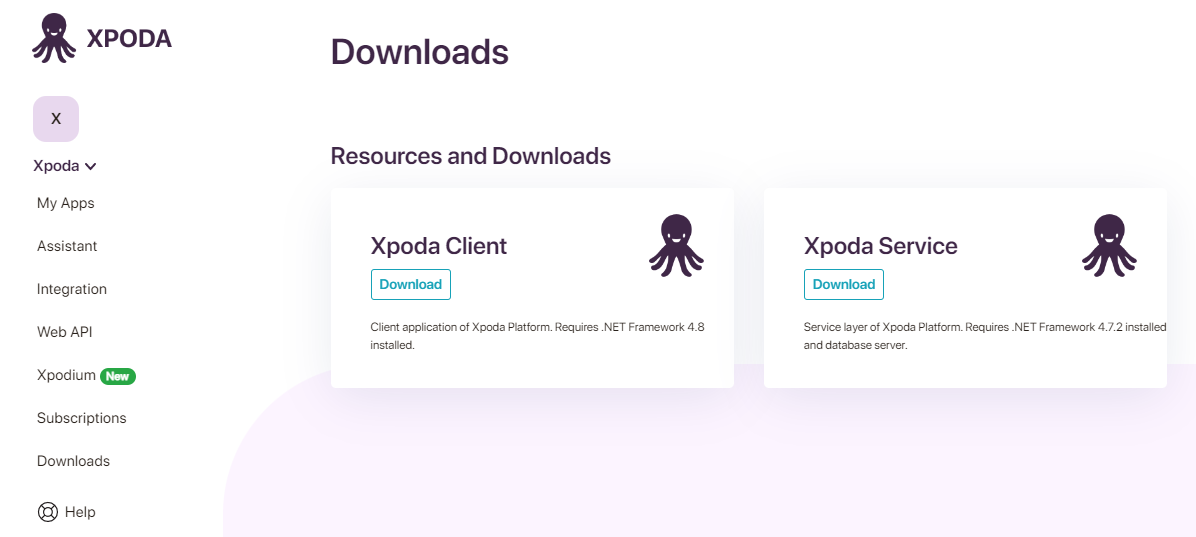This screenshot has width=1196, height=537.
Task: Click the XPODA brand name text
Action: click(x=129, y=39)
